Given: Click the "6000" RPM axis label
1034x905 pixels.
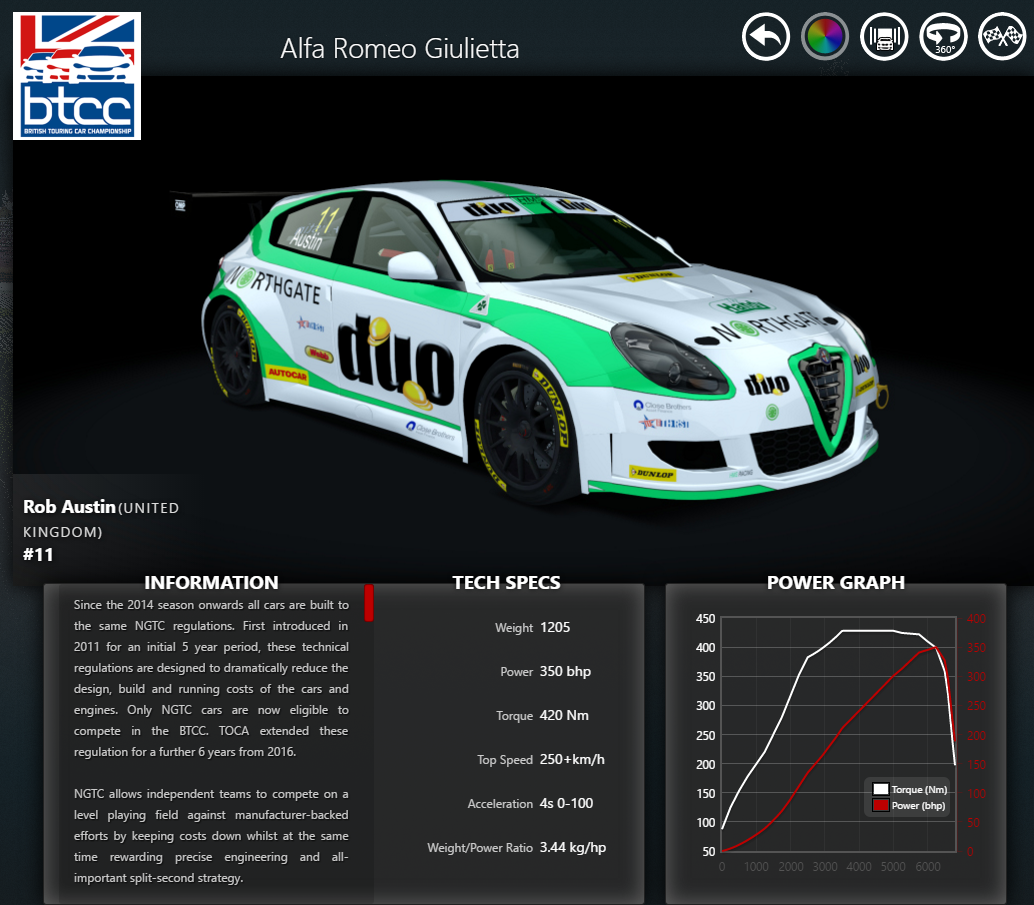Looking at the screenshot, I should (927, 867).
